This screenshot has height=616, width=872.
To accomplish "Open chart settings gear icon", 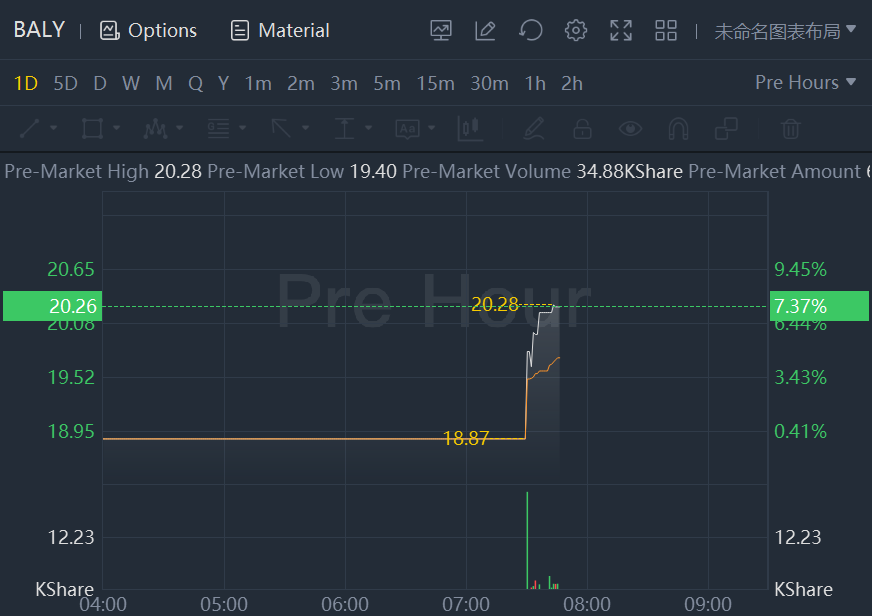I will pos(576,30).
